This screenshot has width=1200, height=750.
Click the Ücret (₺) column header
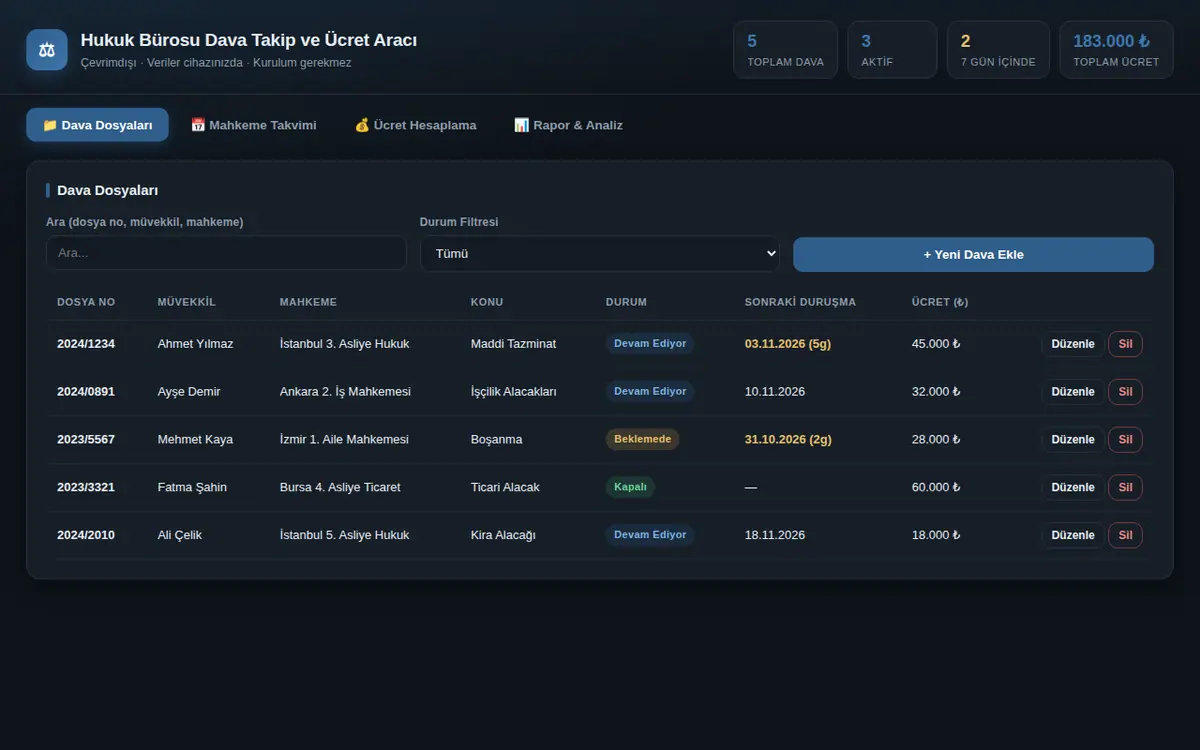coord(940,302)
